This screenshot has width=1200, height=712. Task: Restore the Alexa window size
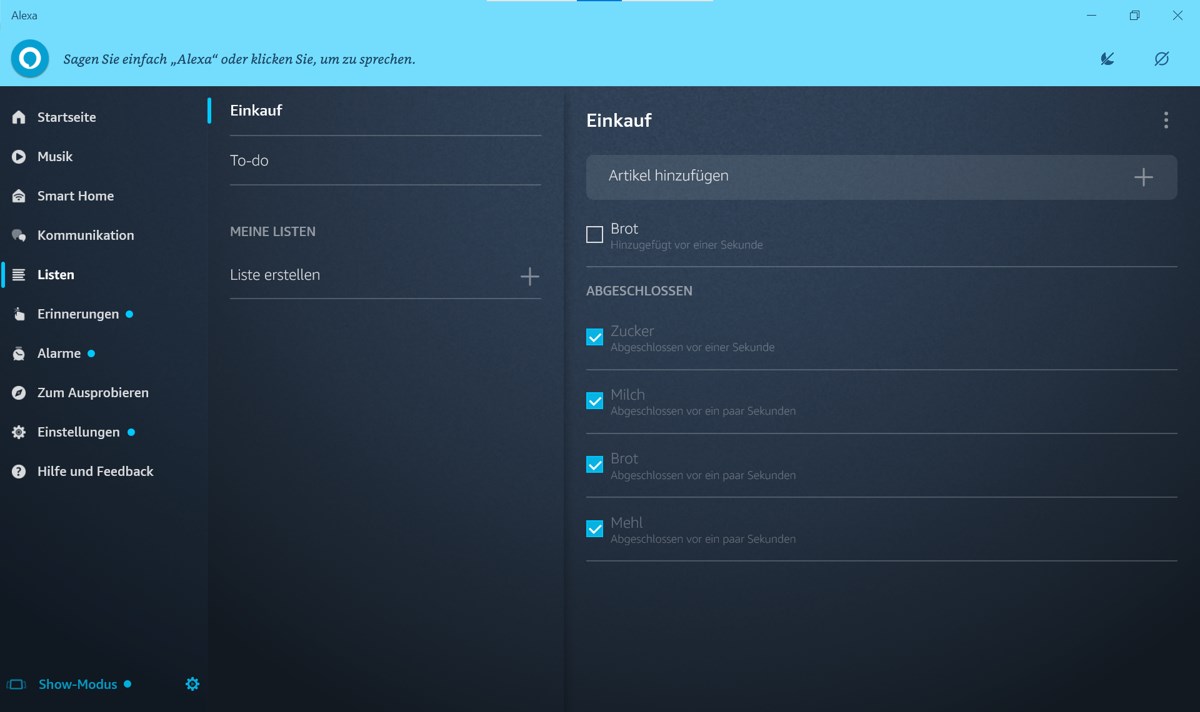pos(1134,15)
